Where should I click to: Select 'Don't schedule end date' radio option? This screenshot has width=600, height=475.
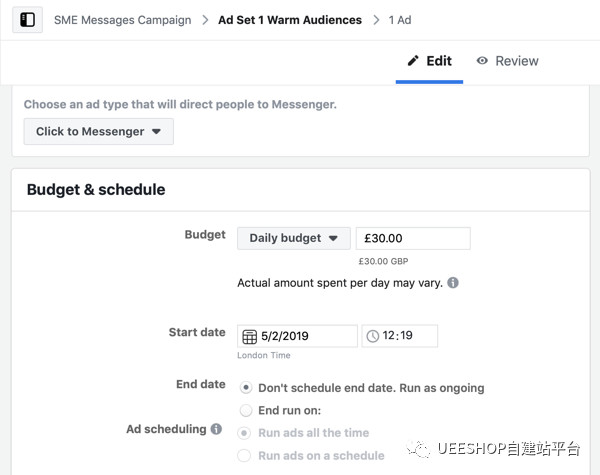[x=246, y=387]
